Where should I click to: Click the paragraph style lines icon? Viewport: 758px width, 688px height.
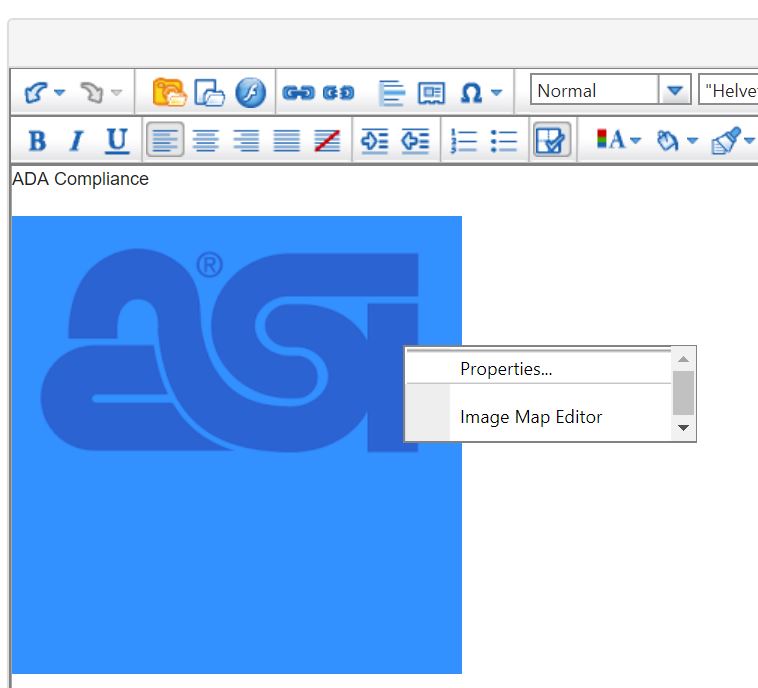pos(392,92)
